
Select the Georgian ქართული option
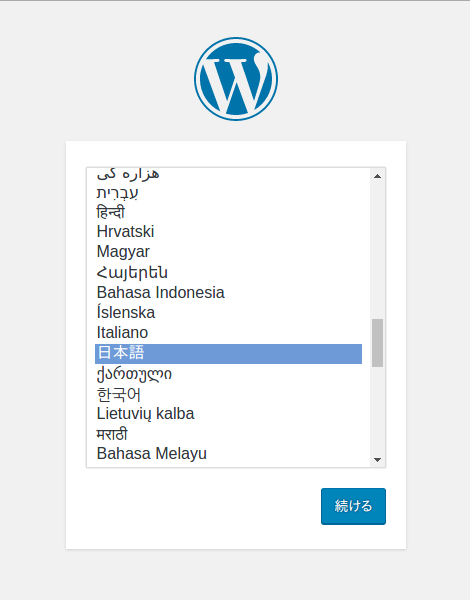coord(228,373)
